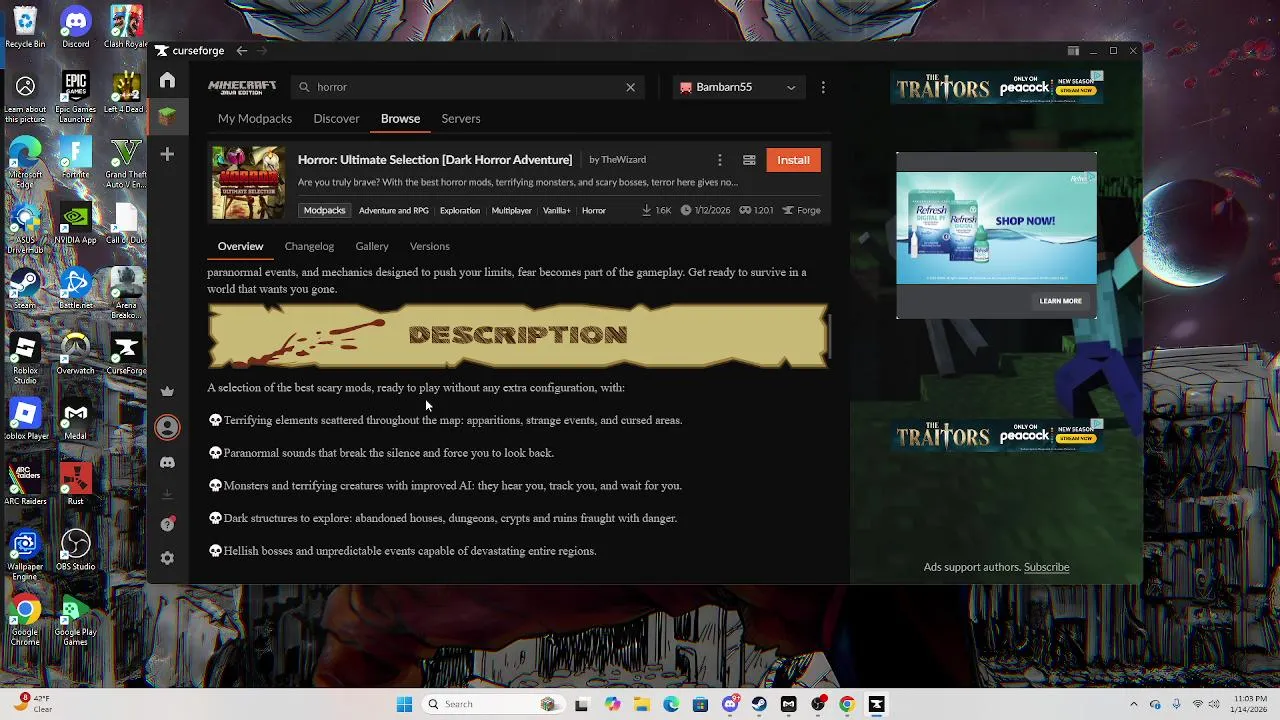Open TheWizard author link

pyautogui.click(x=623, y=160)
